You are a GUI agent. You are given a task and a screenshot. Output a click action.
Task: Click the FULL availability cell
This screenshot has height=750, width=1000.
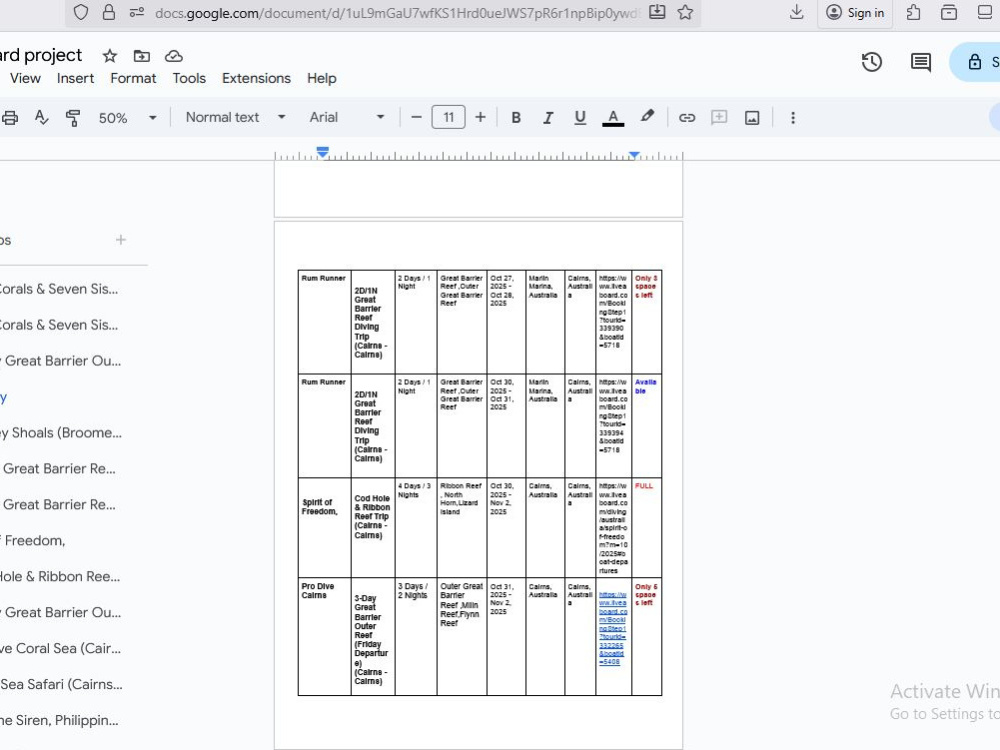pyautogui.click(x=646, y=528)
